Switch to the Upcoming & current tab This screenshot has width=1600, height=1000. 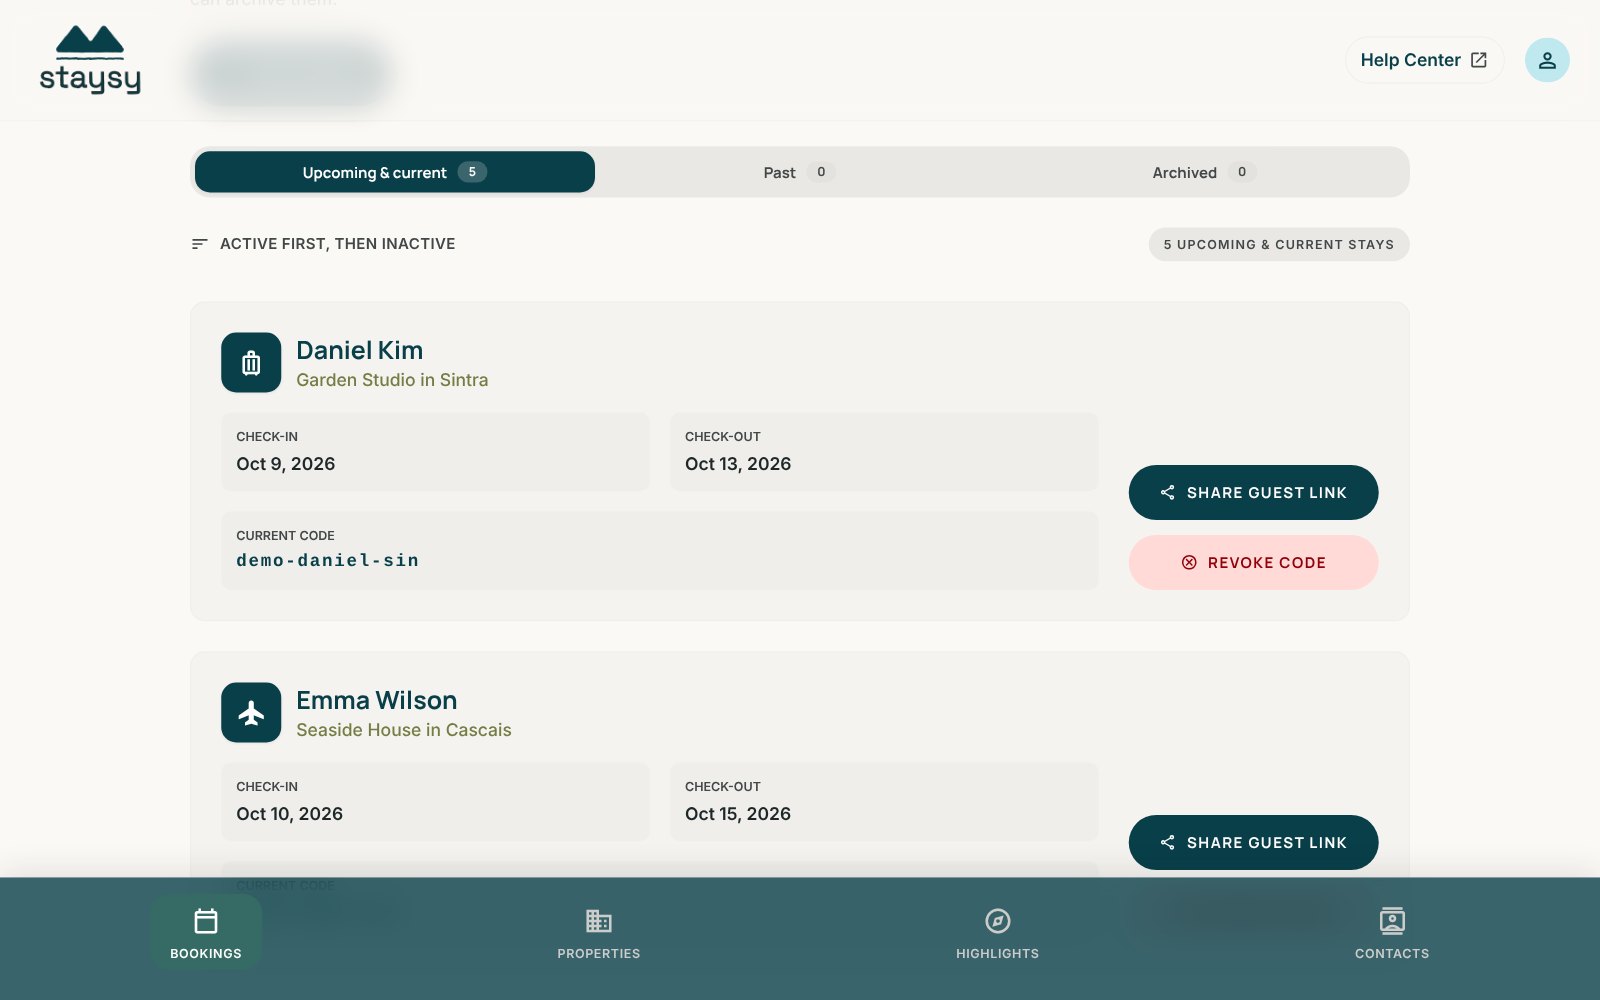pyautogui.click(x=395, y=172)
